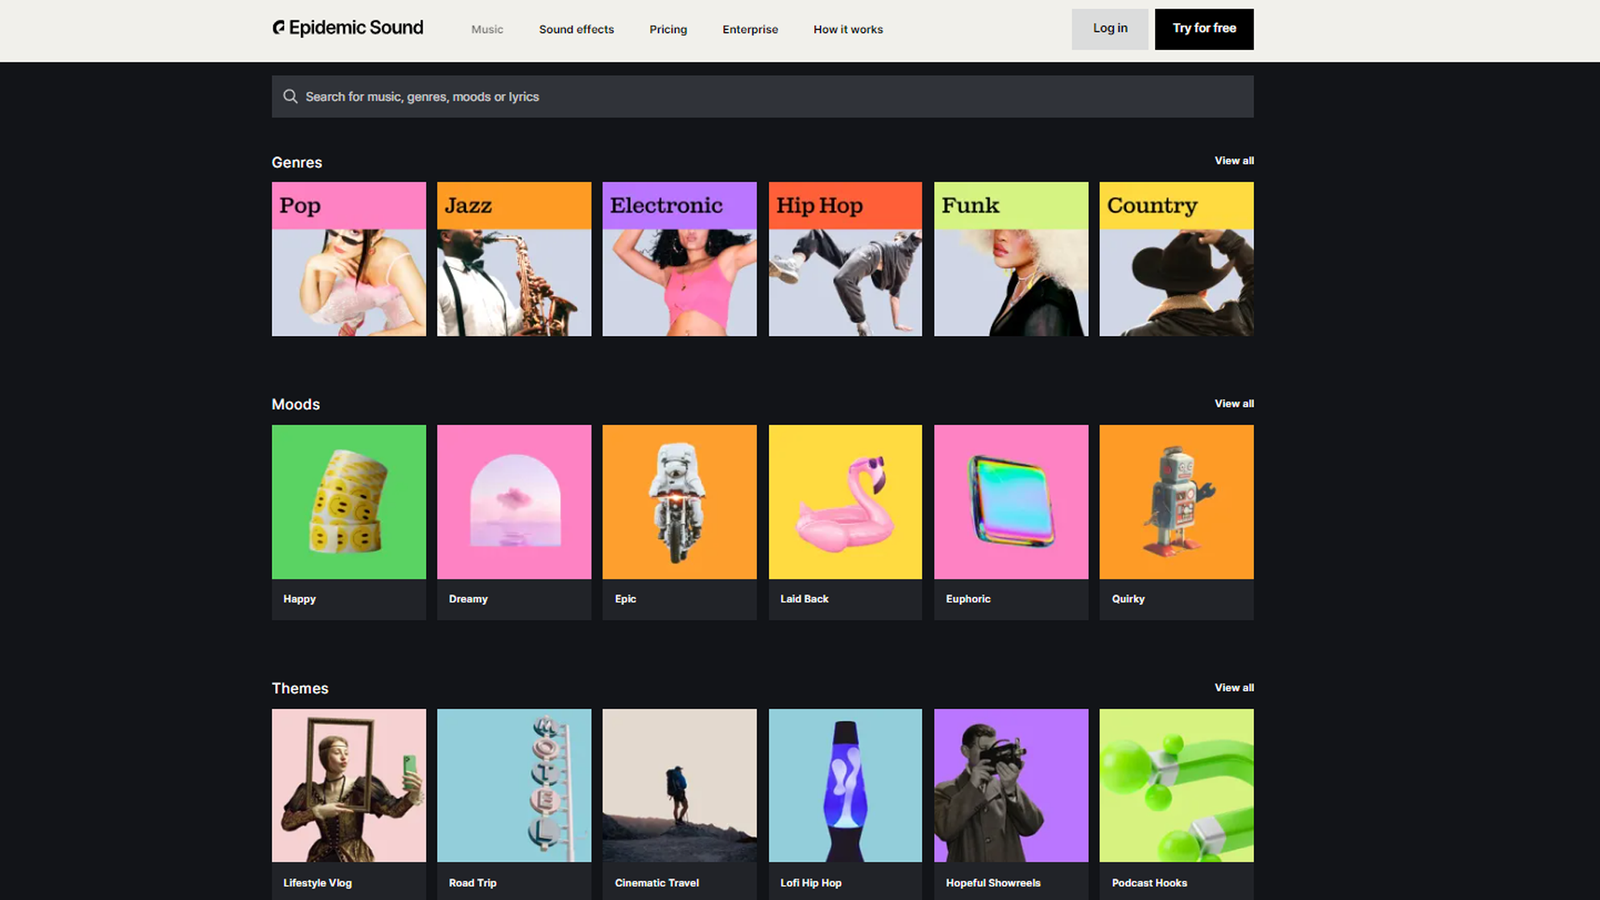Screen dimensions: 1600x900
Task: View all Moods
Action: 1233,404
